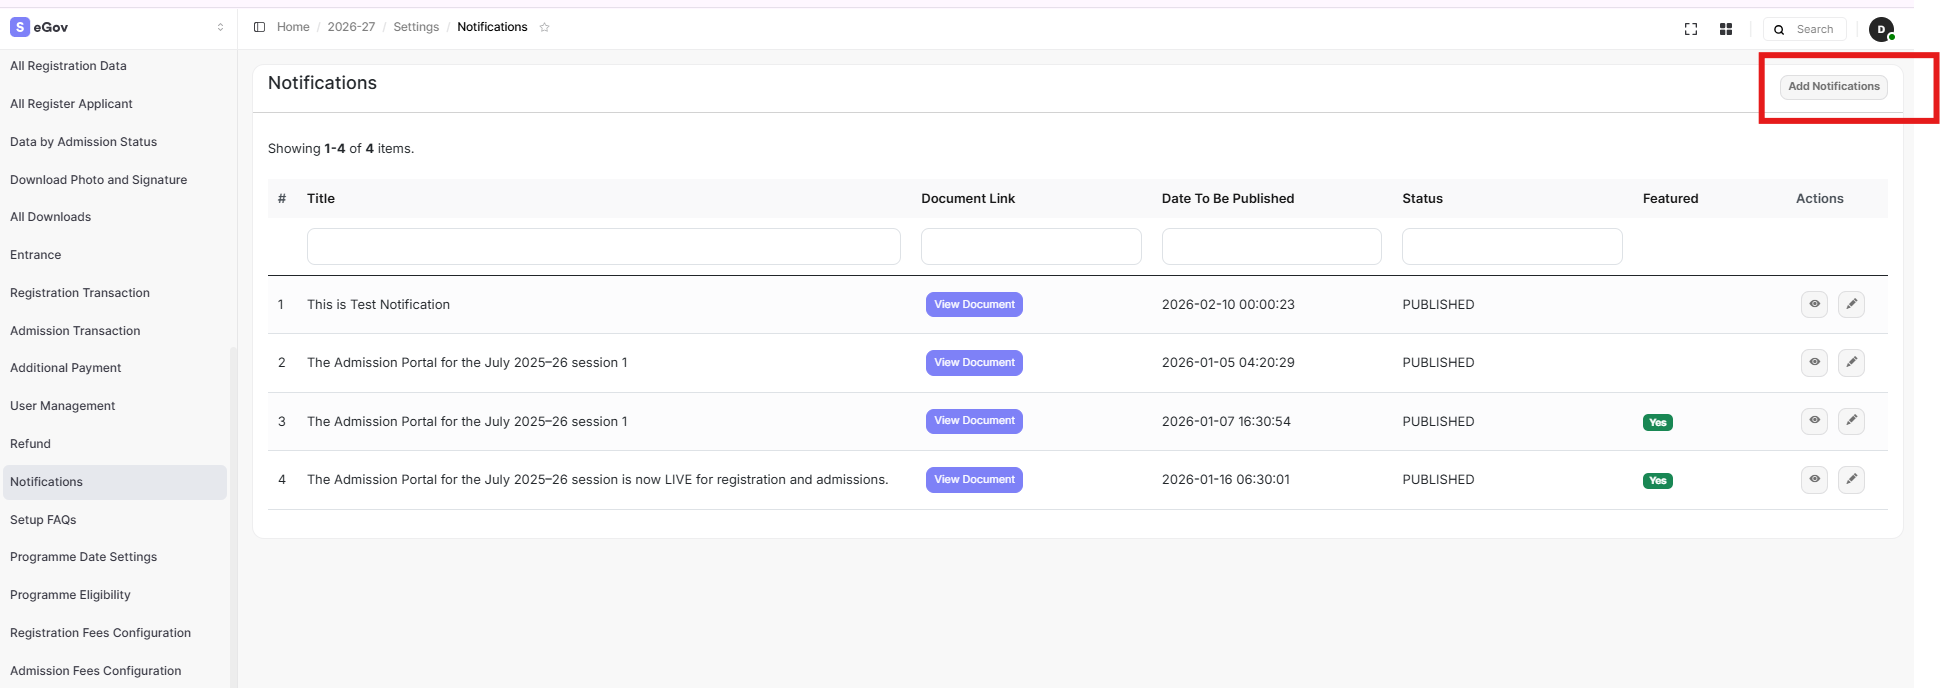The height and width of the screenshot is (688, 1940).
Task: Toggle the sidebar panel icon
Action: (259, 27)
